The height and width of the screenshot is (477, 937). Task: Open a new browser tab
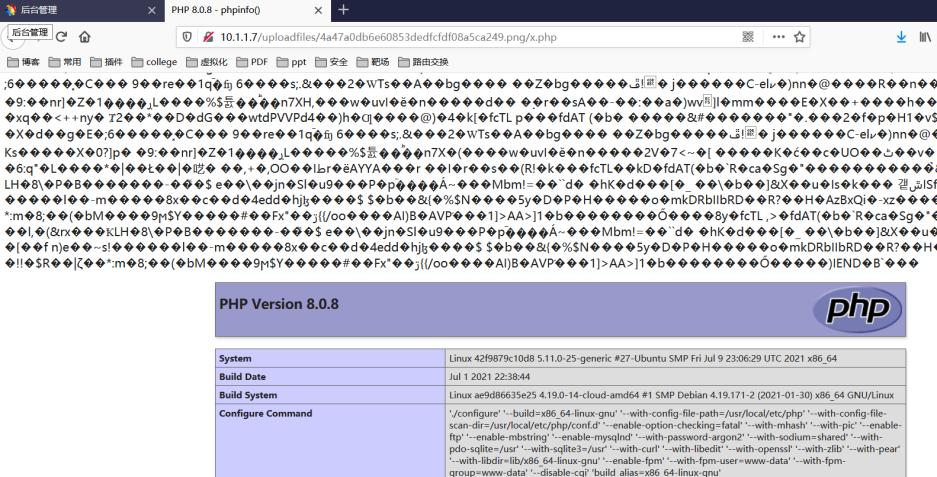pyautogui.click(x=343, y=10)
